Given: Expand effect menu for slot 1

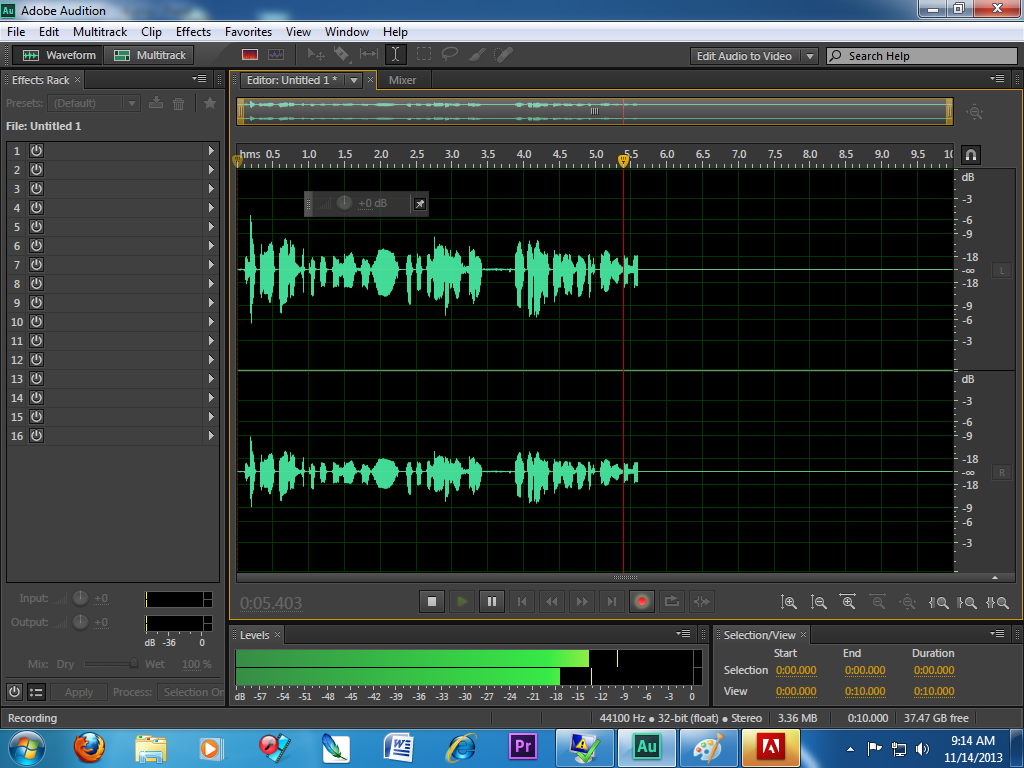Looking at the screenshot, I should click(211, 151).
